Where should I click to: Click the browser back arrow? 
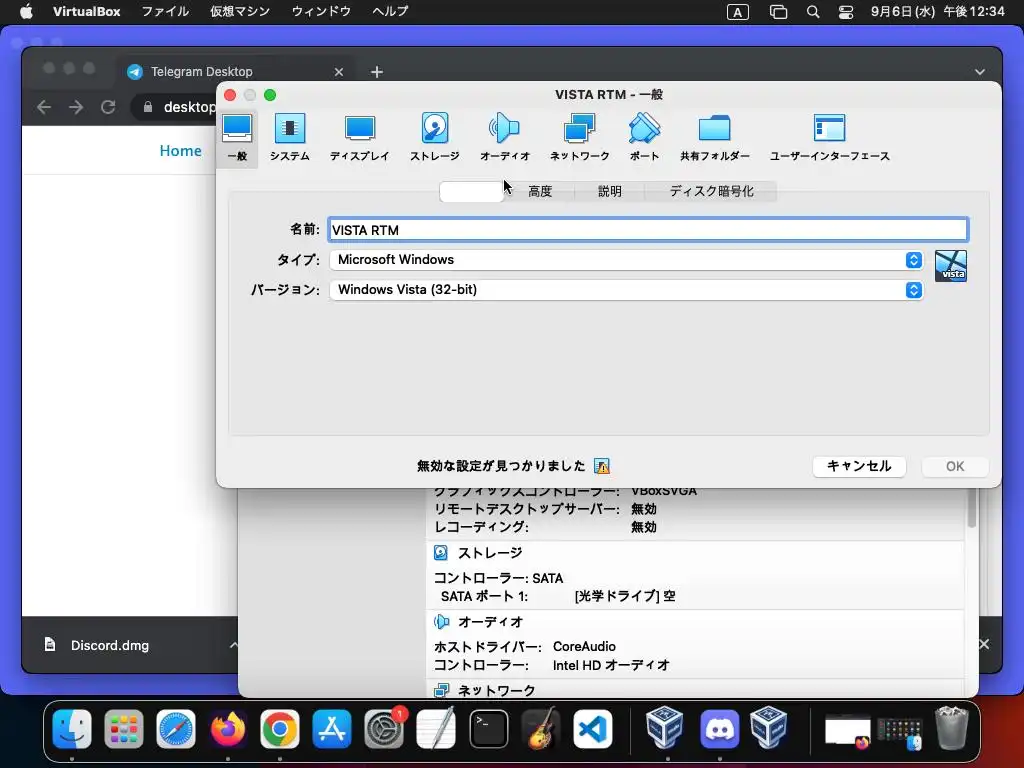(x=44, y=107)
